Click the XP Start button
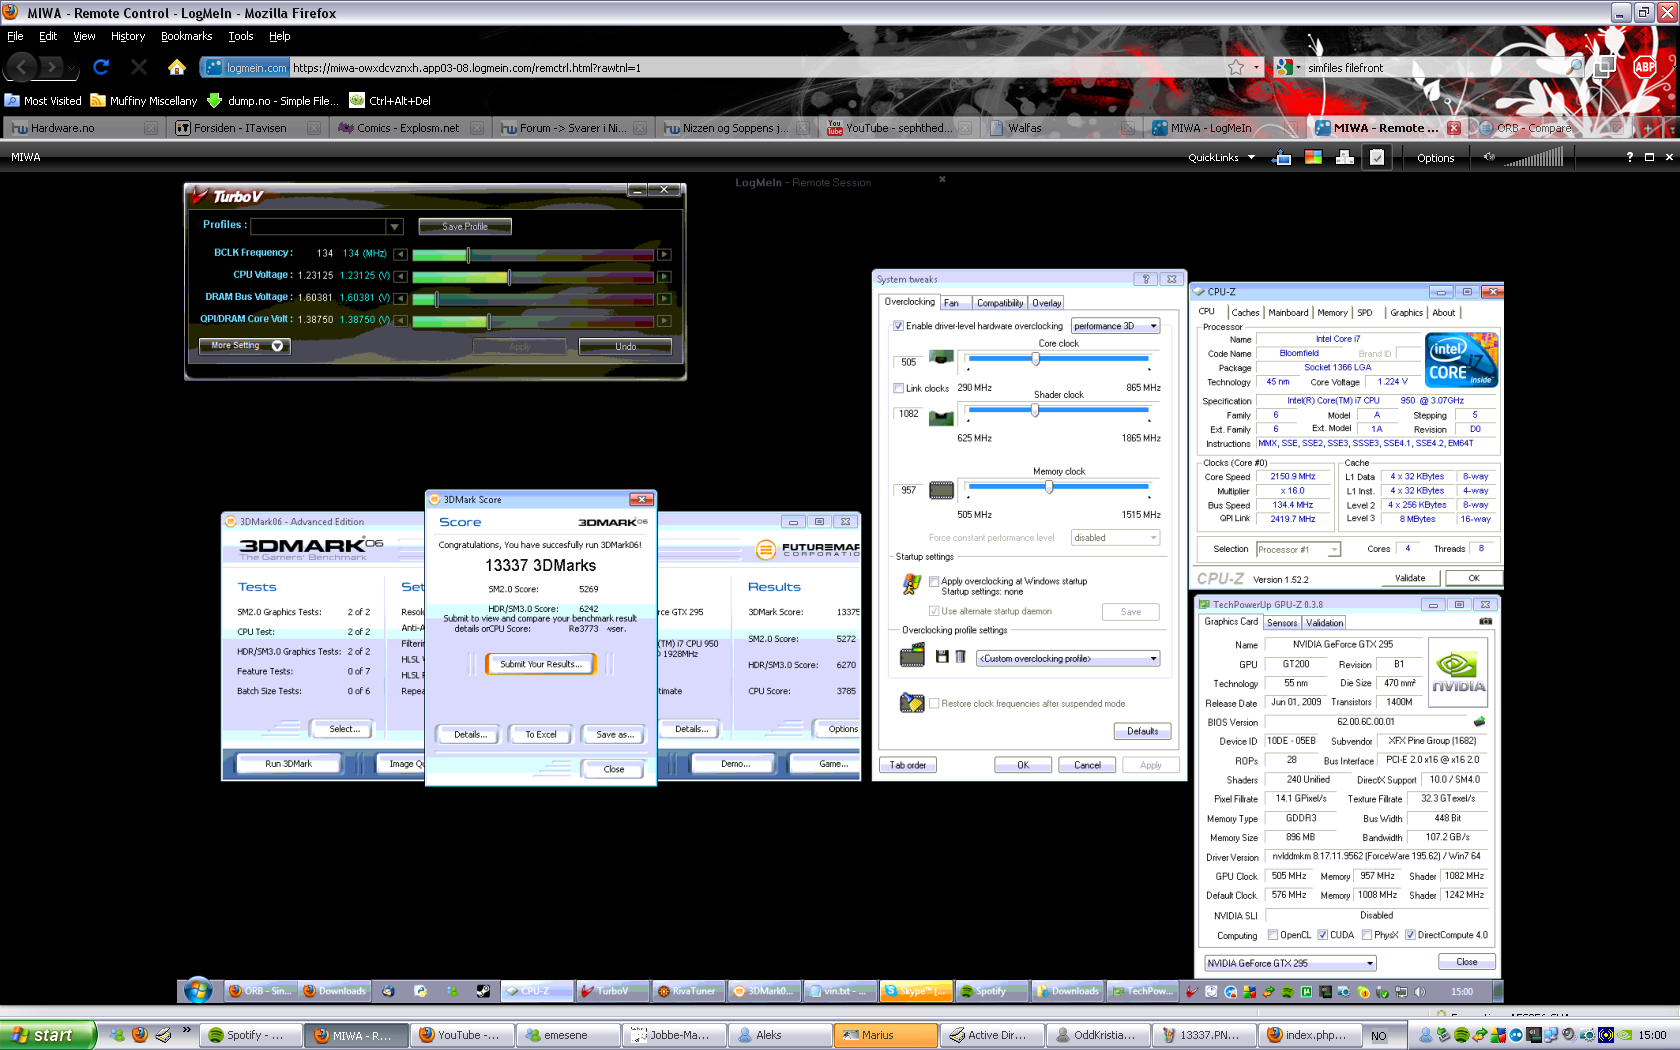The image size is (1680, 1050). pos(48,1035)
